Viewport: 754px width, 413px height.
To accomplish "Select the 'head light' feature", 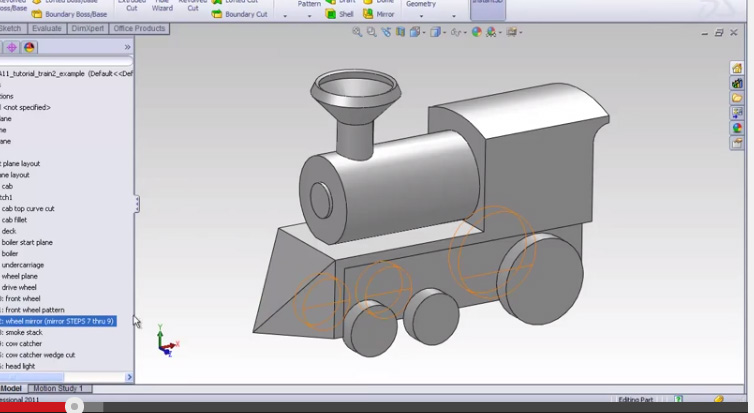I will (x=18, y=366).
